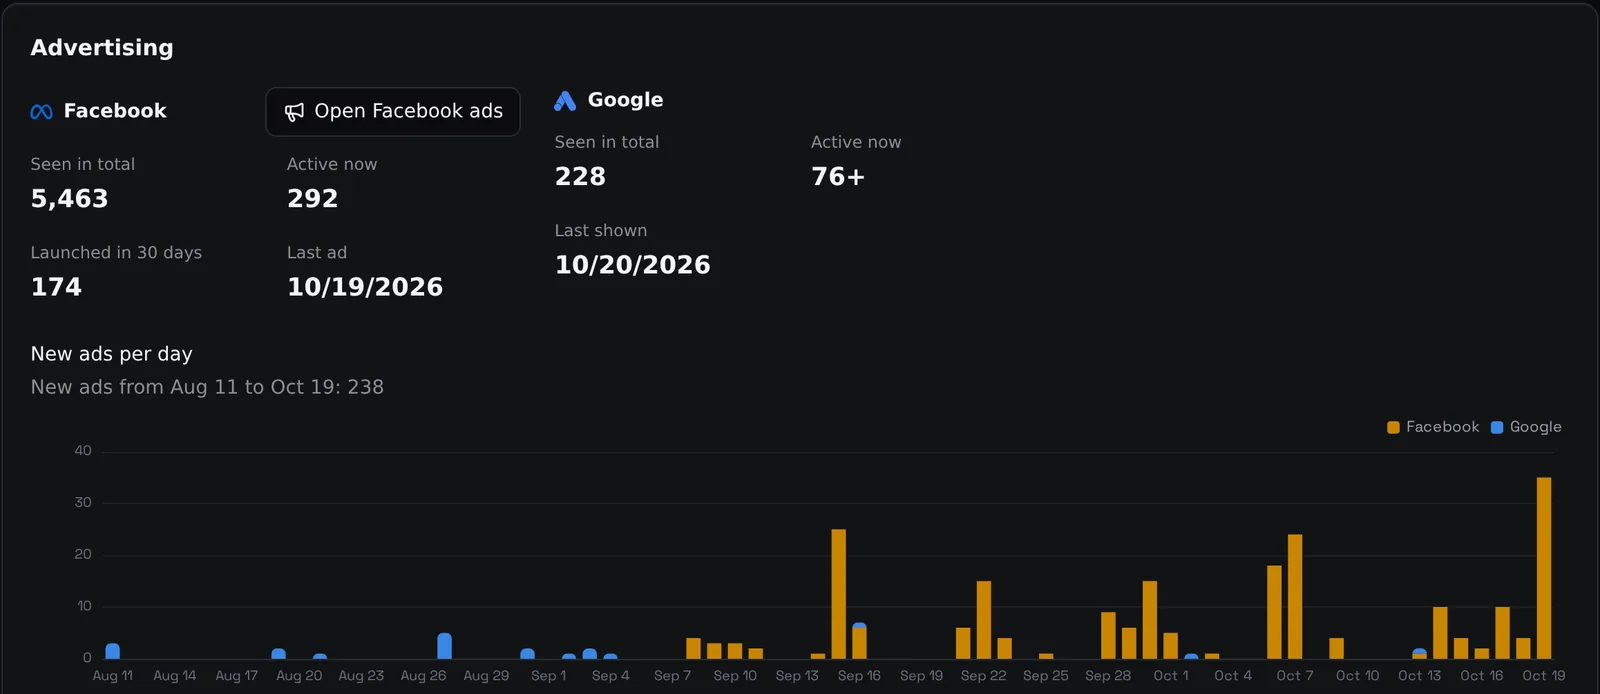Click the Aug 11 x-axis label
This screenshot has height=694, width=1600.
(x=113, y=676)
